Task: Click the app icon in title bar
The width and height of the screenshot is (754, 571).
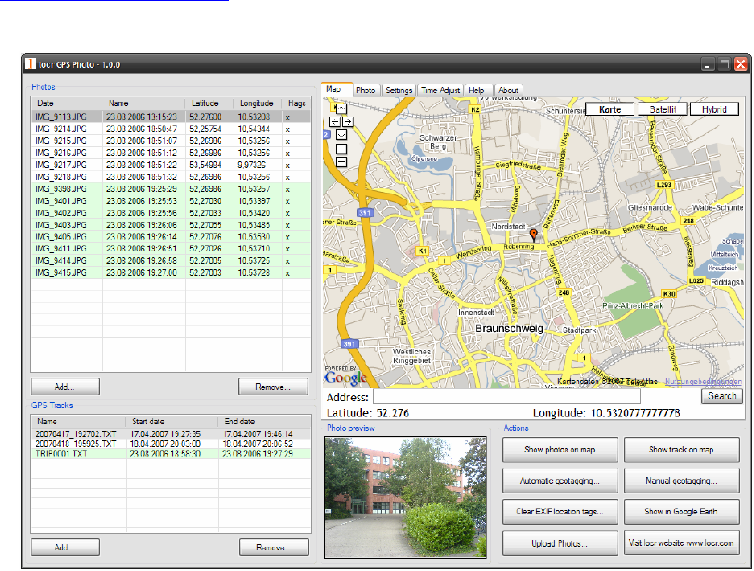Action: click(32, 65)
